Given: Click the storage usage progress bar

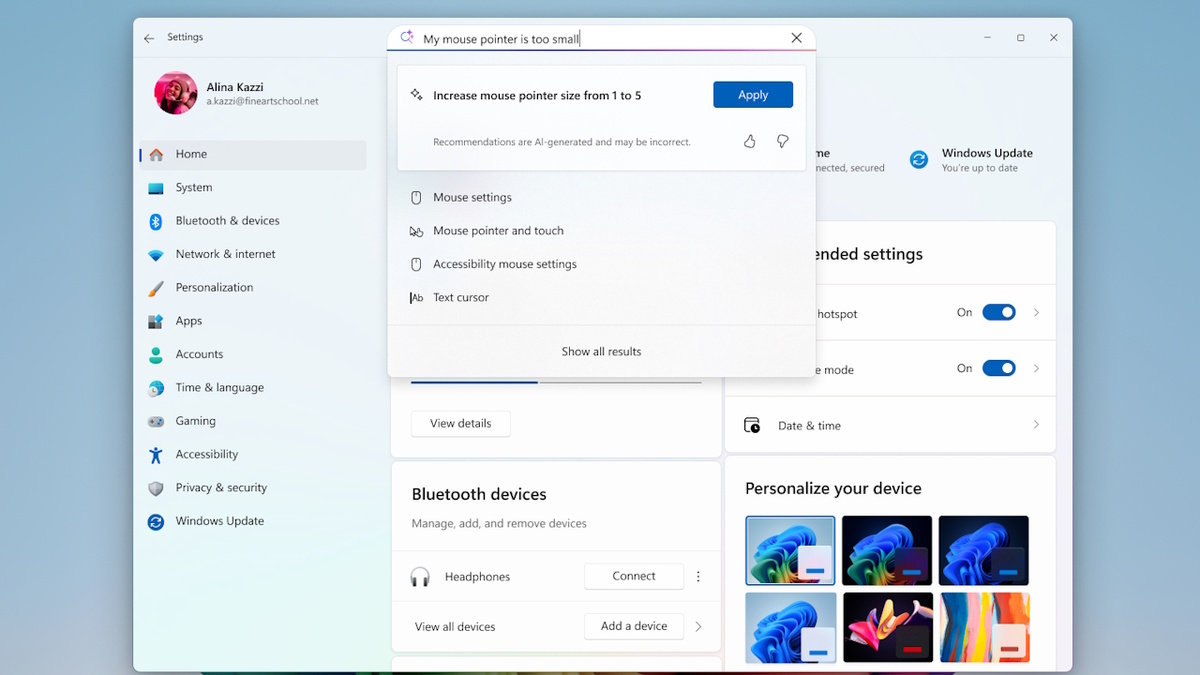Looking at the screenshot, I should [x=556, y=382].
